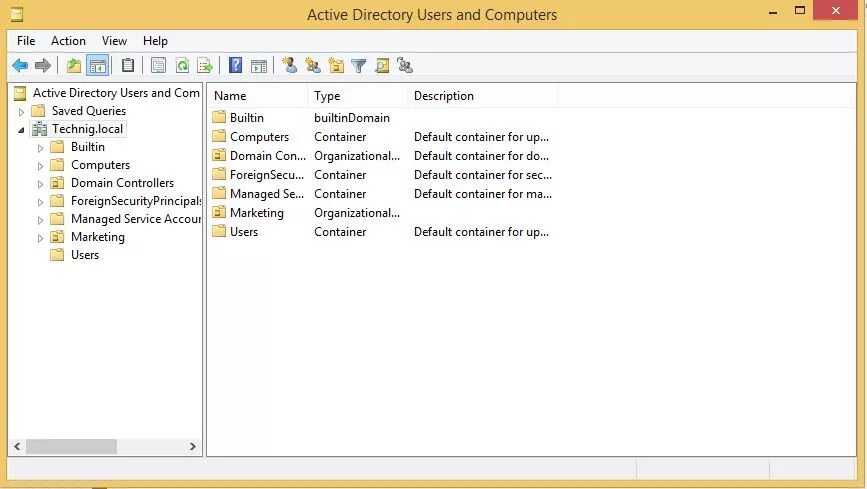The width and height of the screenshot is (867, 489).
Task: Click 'Default container for do...' description cell
Action: point(481,156)
